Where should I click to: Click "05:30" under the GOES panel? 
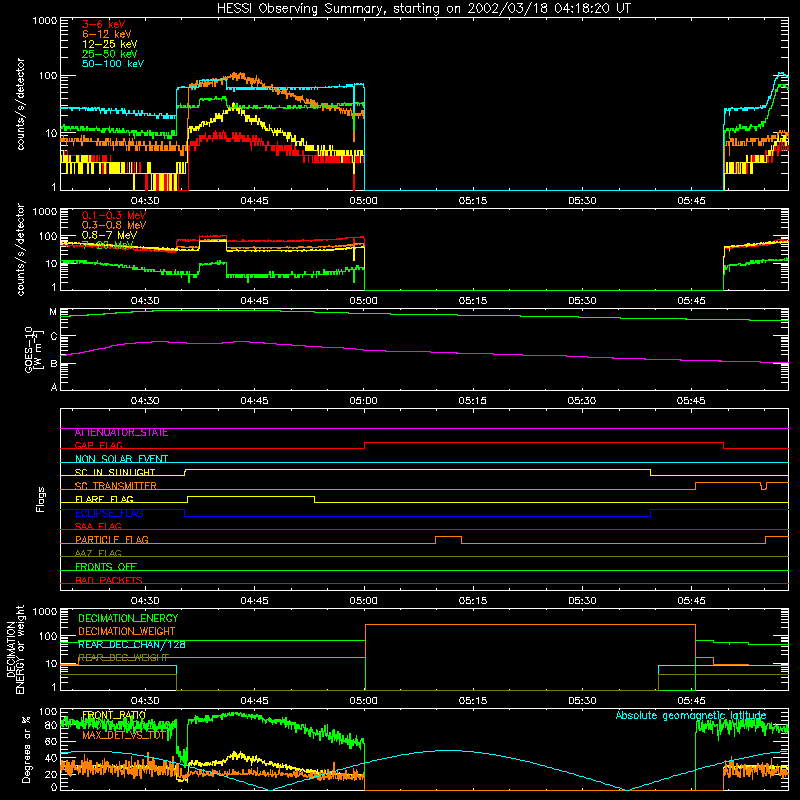pyautogui.click(x=582, y=401)
